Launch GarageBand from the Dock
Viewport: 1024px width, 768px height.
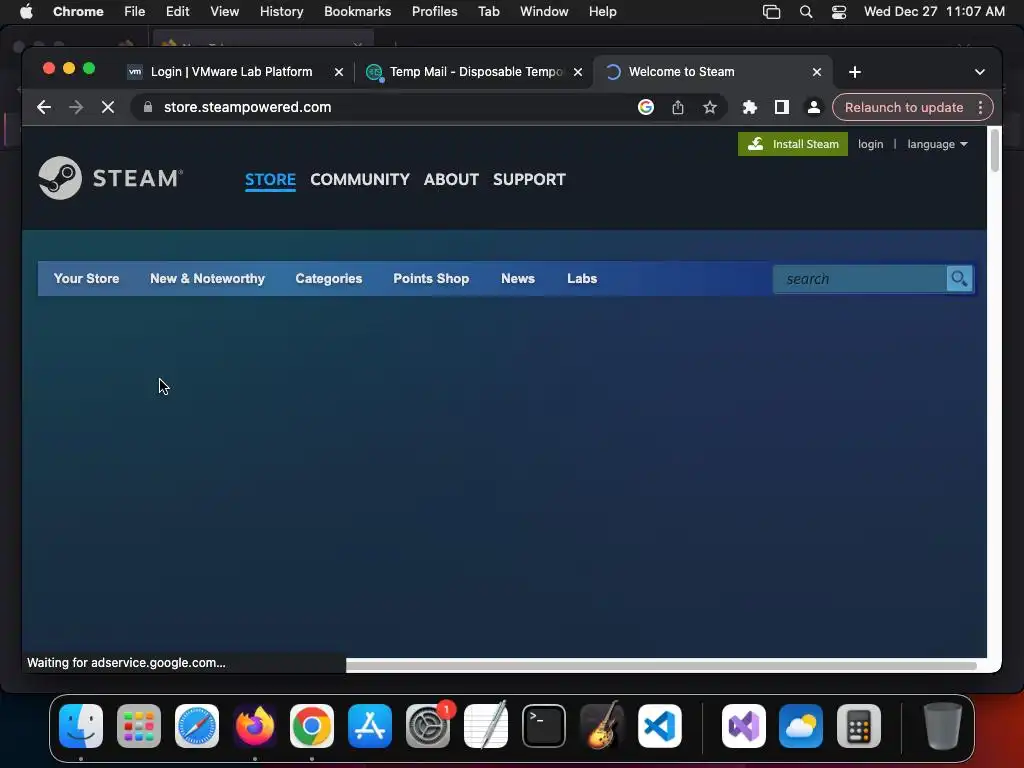(601, 726)
